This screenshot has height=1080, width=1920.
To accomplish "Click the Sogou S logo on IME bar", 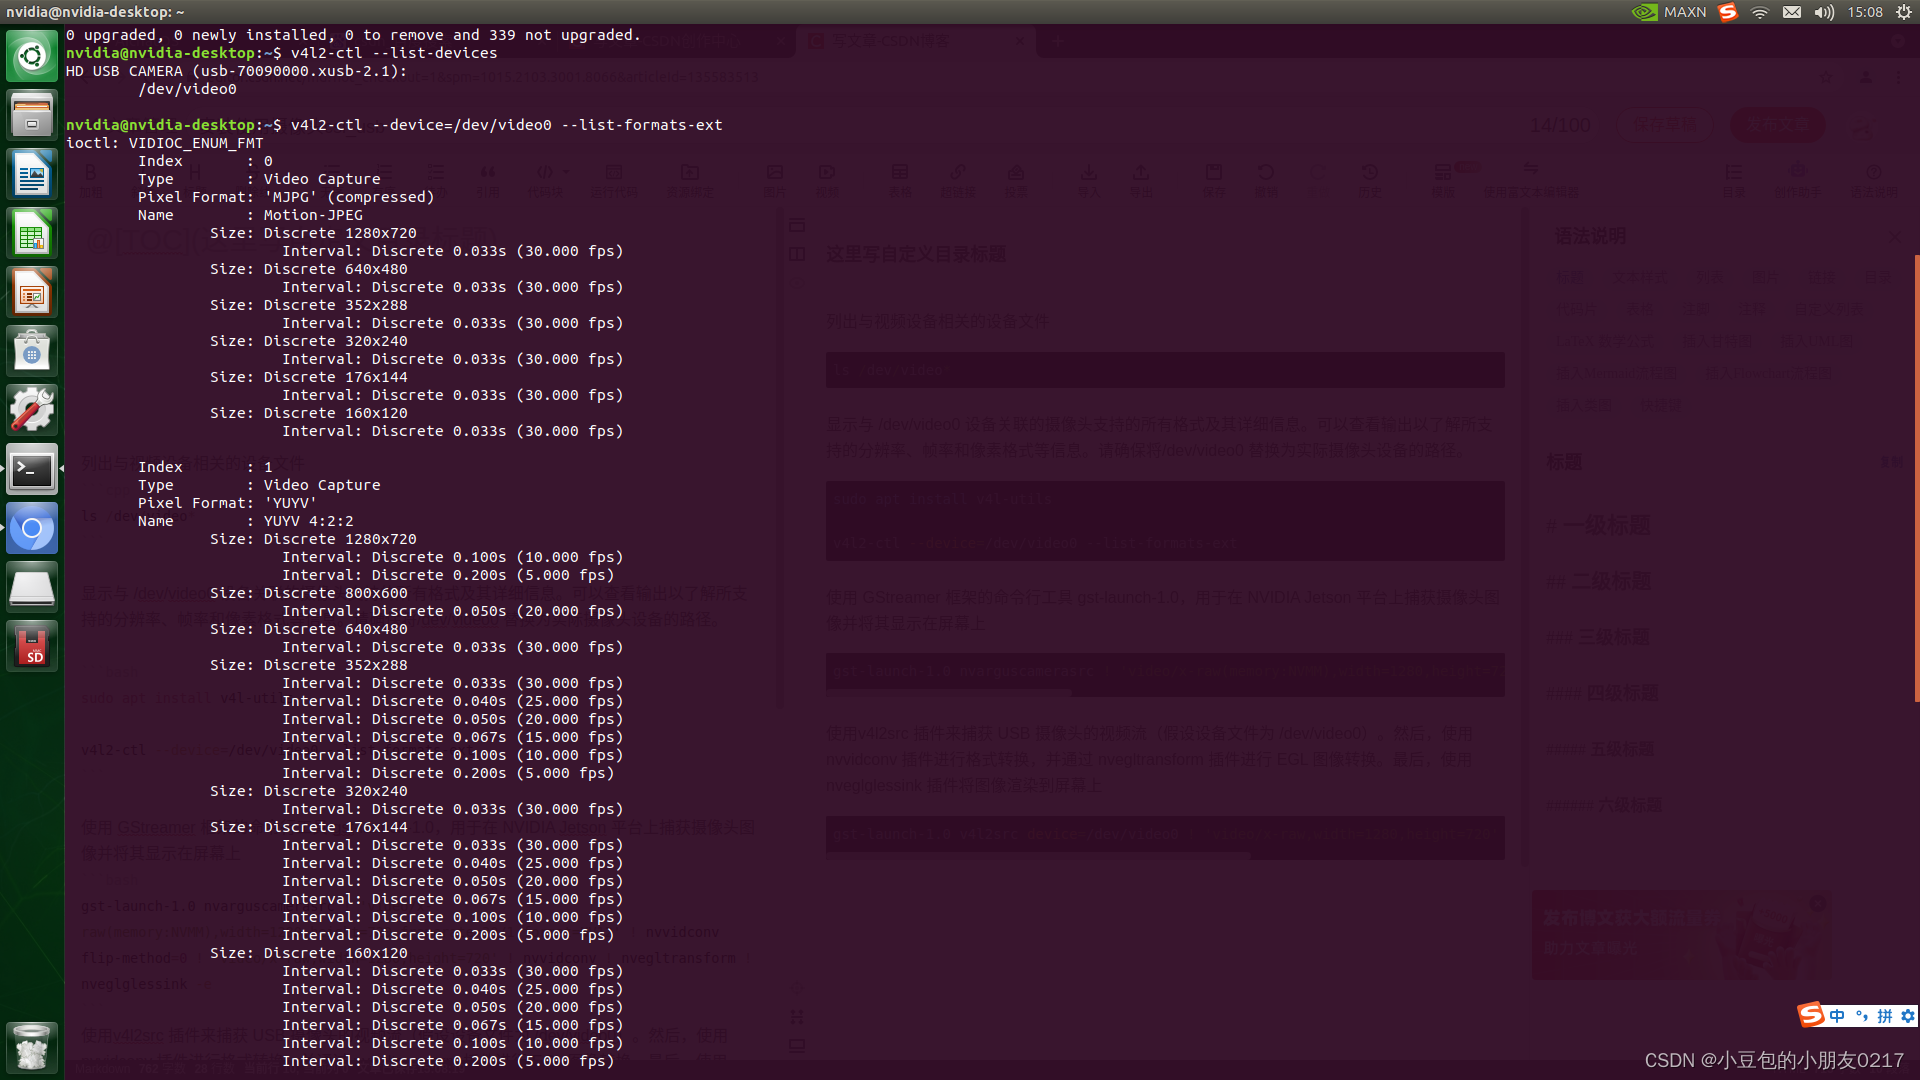I will pos(1811,1015).
